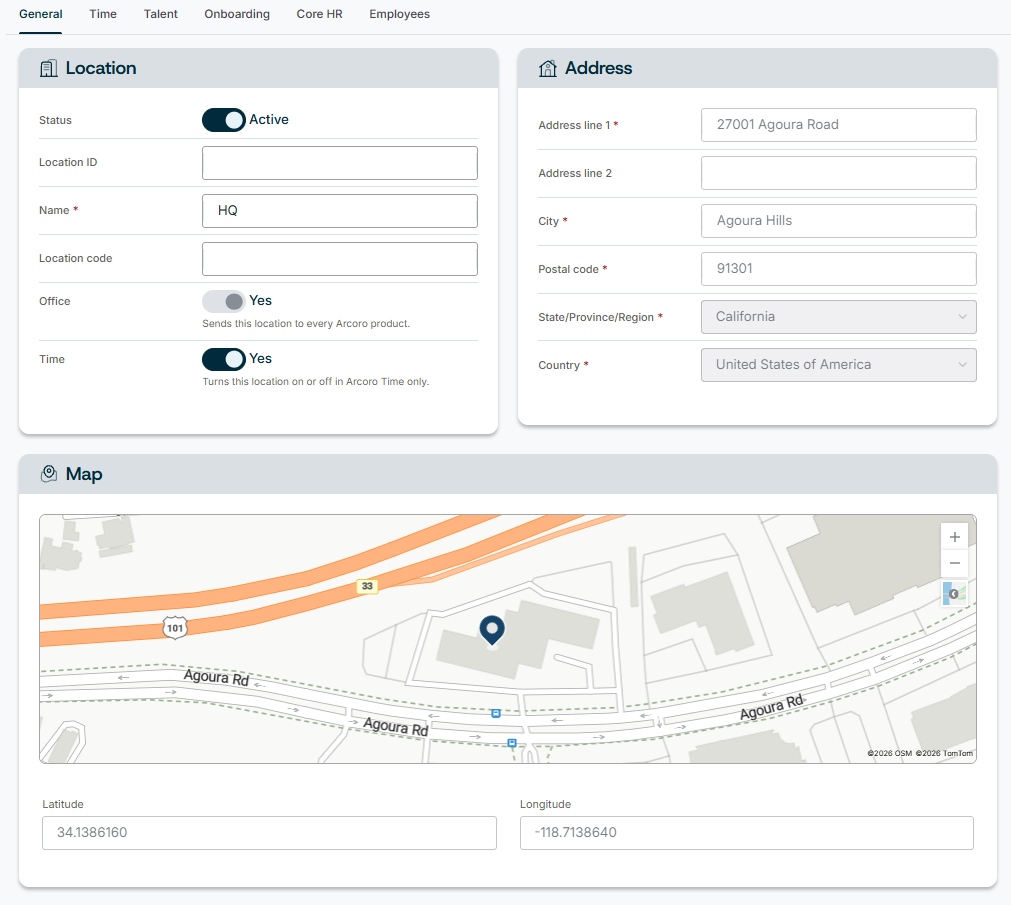Open the State/Province/Region dropdown
Screen dimensions: 1011x905
pyautogui.click(x=838, y=316)
